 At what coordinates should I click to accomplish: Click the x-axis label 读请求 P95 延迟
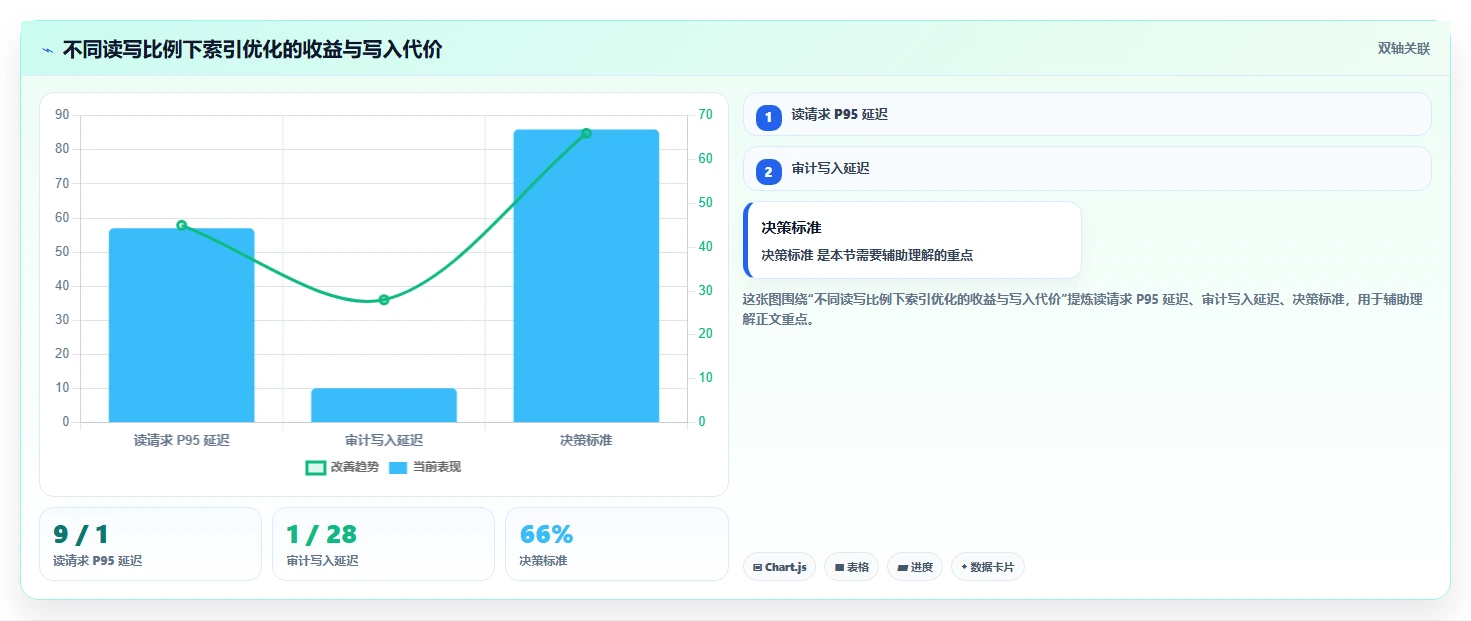[182, 440]
